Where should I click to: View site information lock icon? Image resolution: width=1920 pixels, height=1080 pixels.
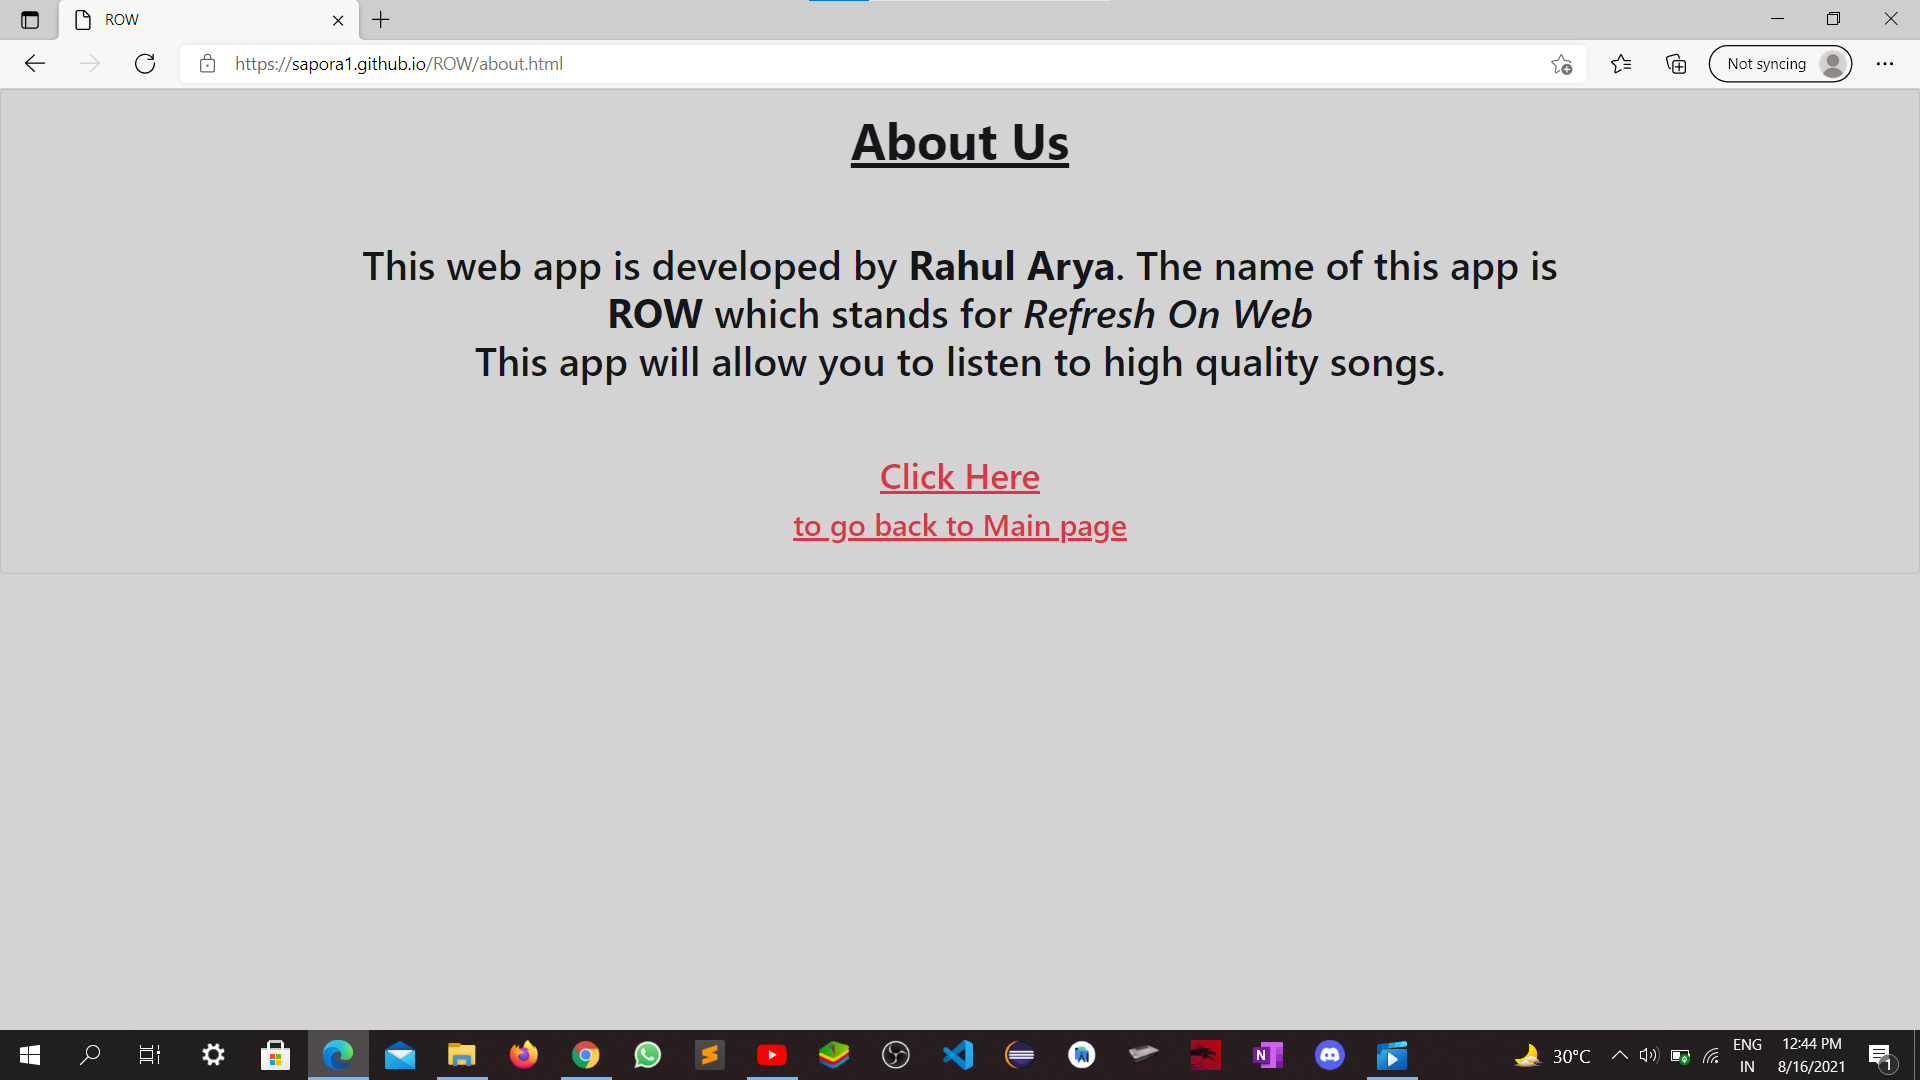(207, 64)
